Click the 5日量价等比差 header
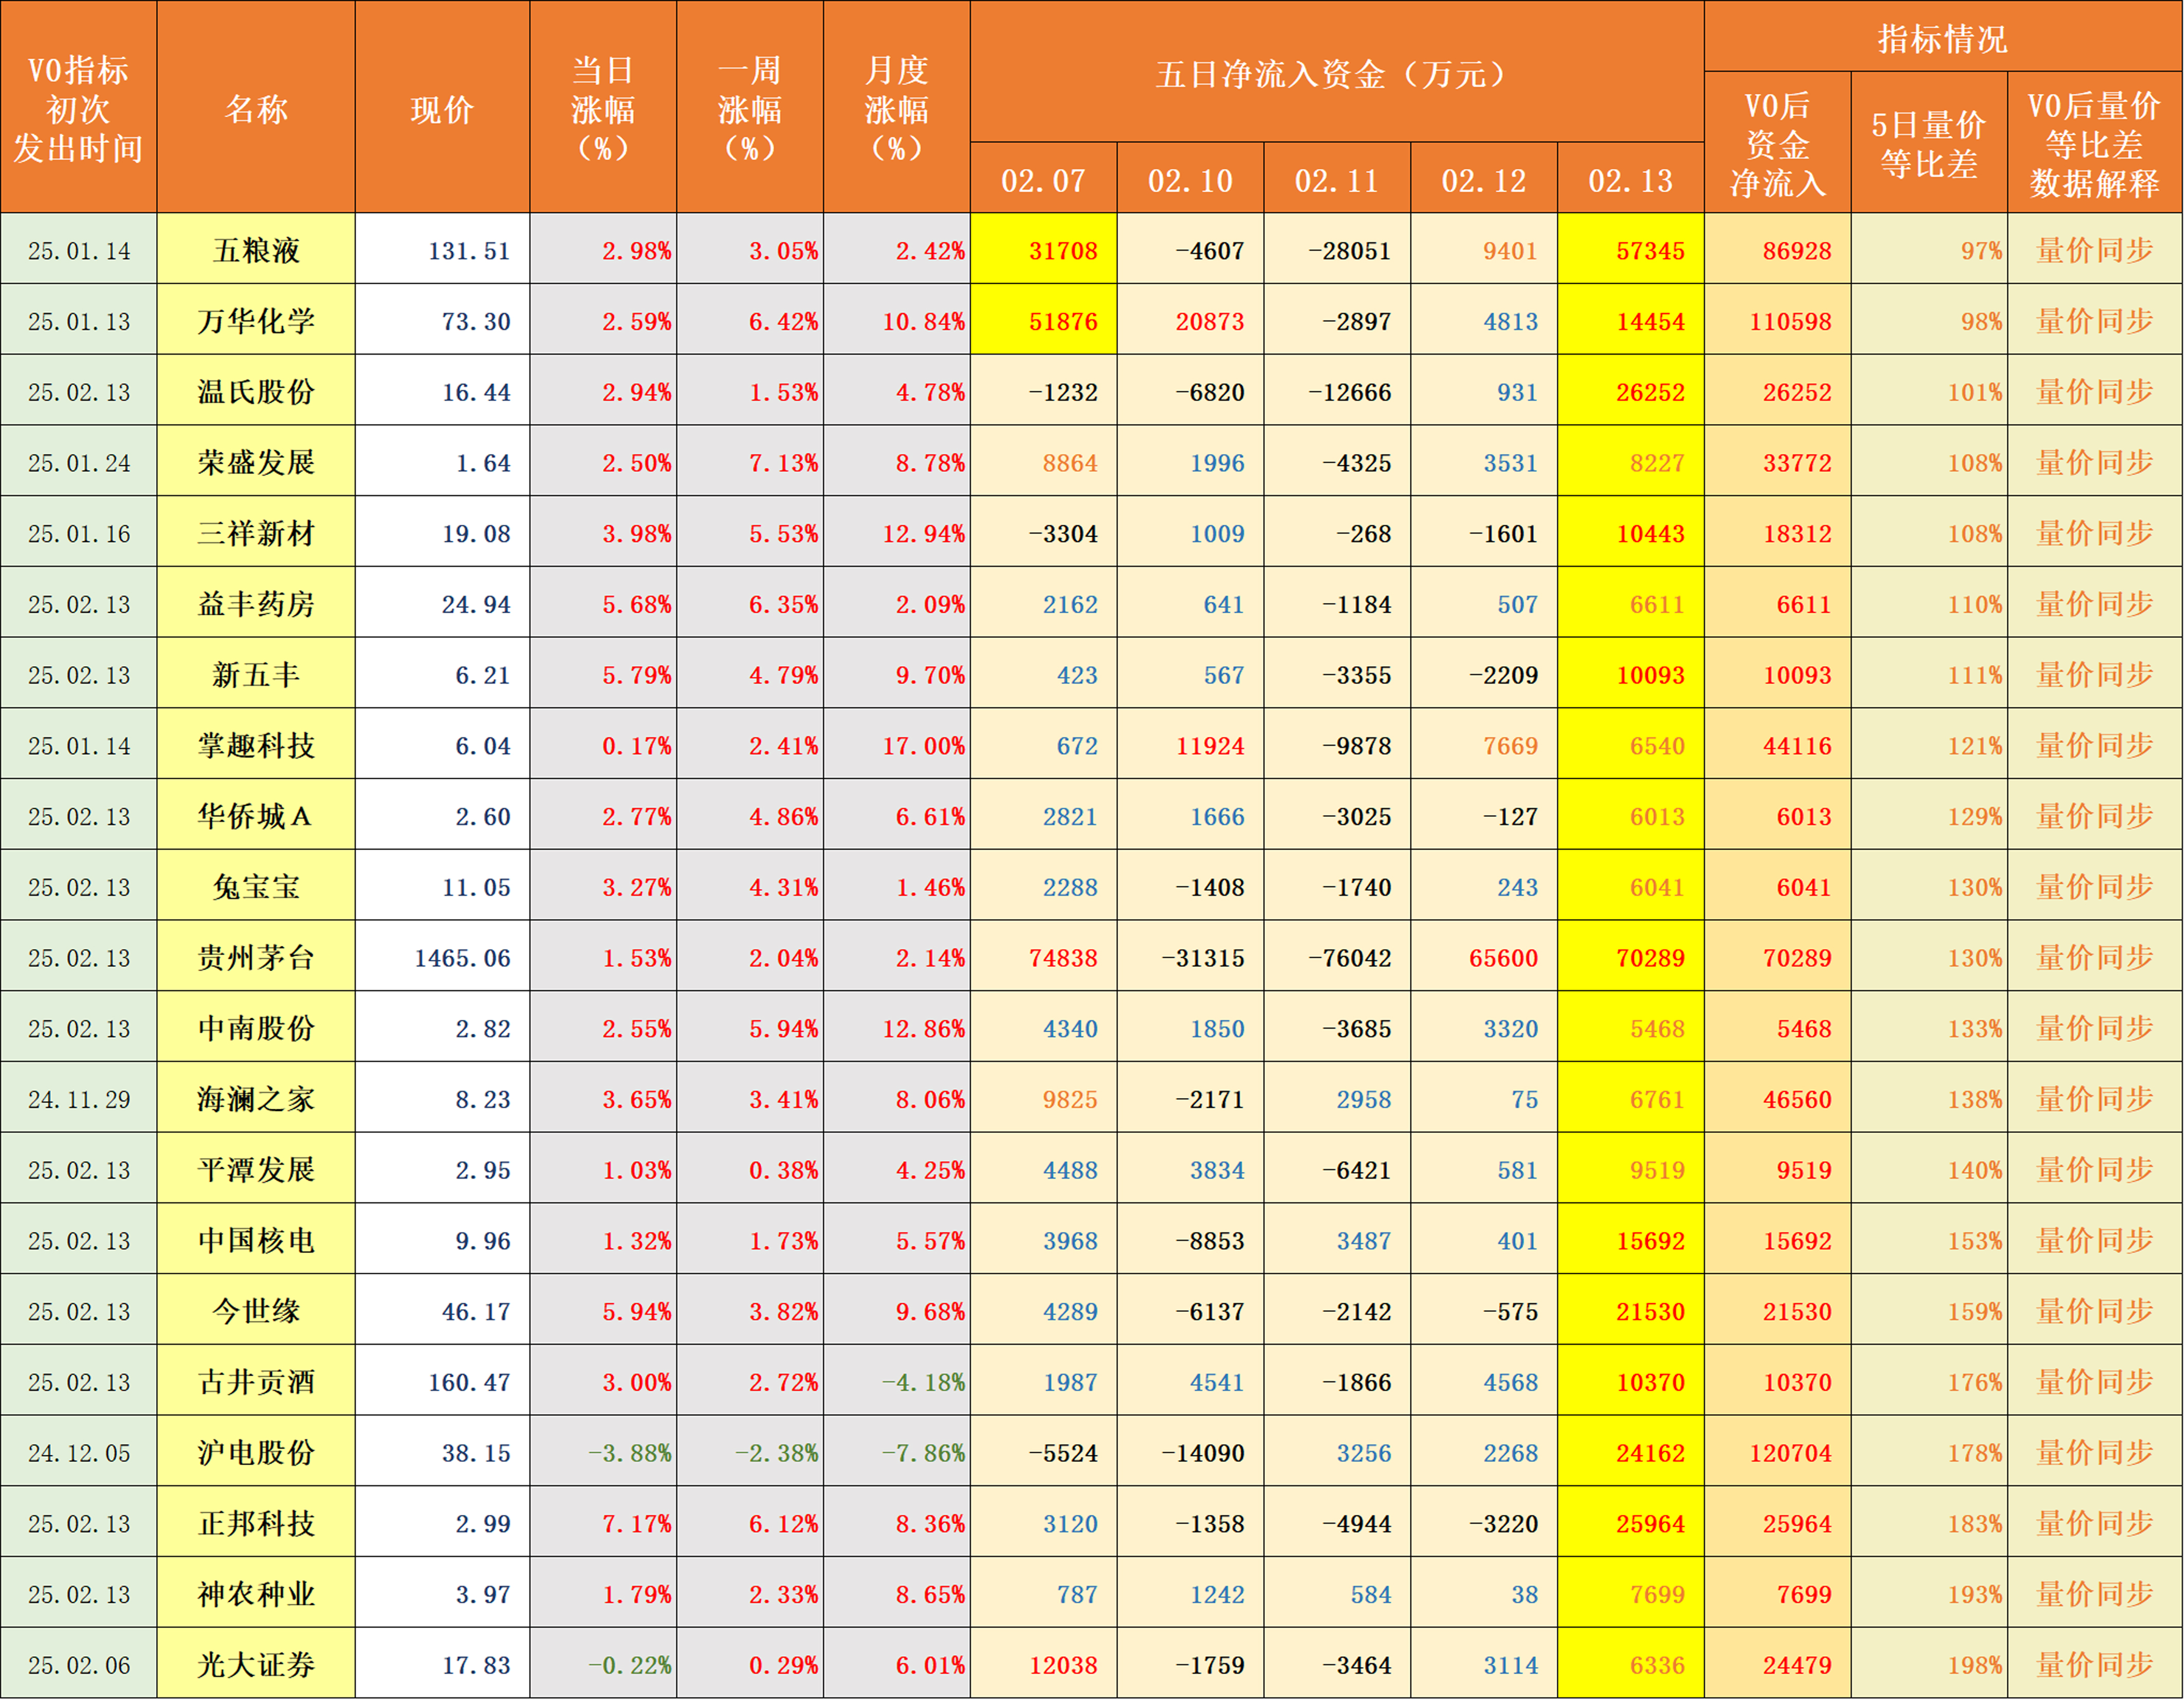The height and width of the screenshot is (1700, 2184). click(x=1928, y=143)
